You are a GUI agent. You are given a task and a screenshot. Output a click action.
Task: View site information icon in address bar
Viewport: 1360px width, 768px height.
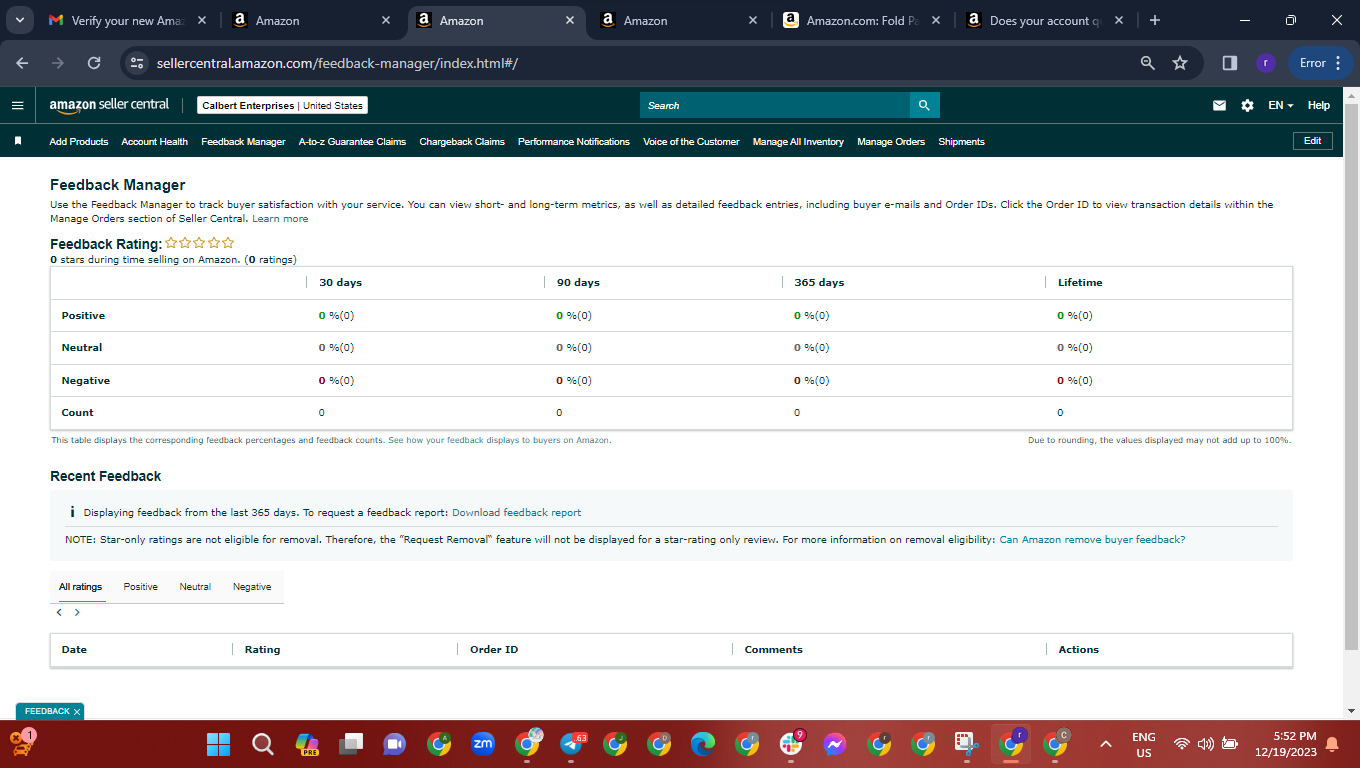click(137, 63)
